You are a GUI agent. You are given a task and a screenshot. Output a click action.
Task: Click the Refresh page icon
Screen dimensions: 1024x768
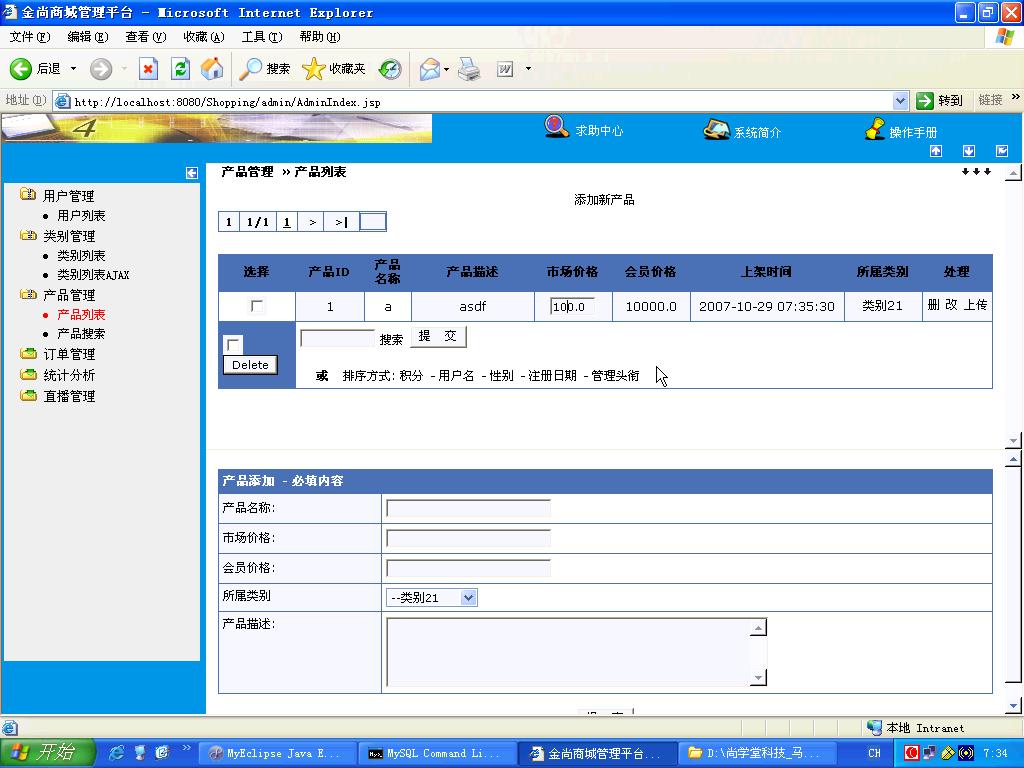click(x=180, y=68)
